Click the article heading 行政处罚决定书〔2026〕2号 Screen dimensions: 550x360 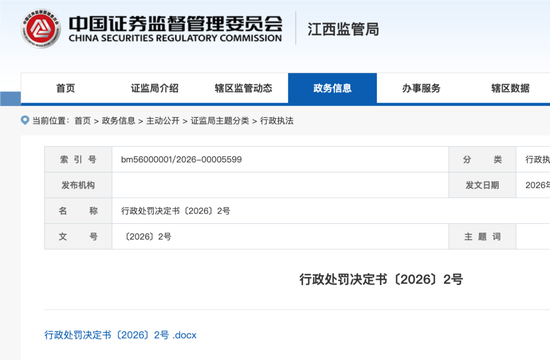pos(381,280)
